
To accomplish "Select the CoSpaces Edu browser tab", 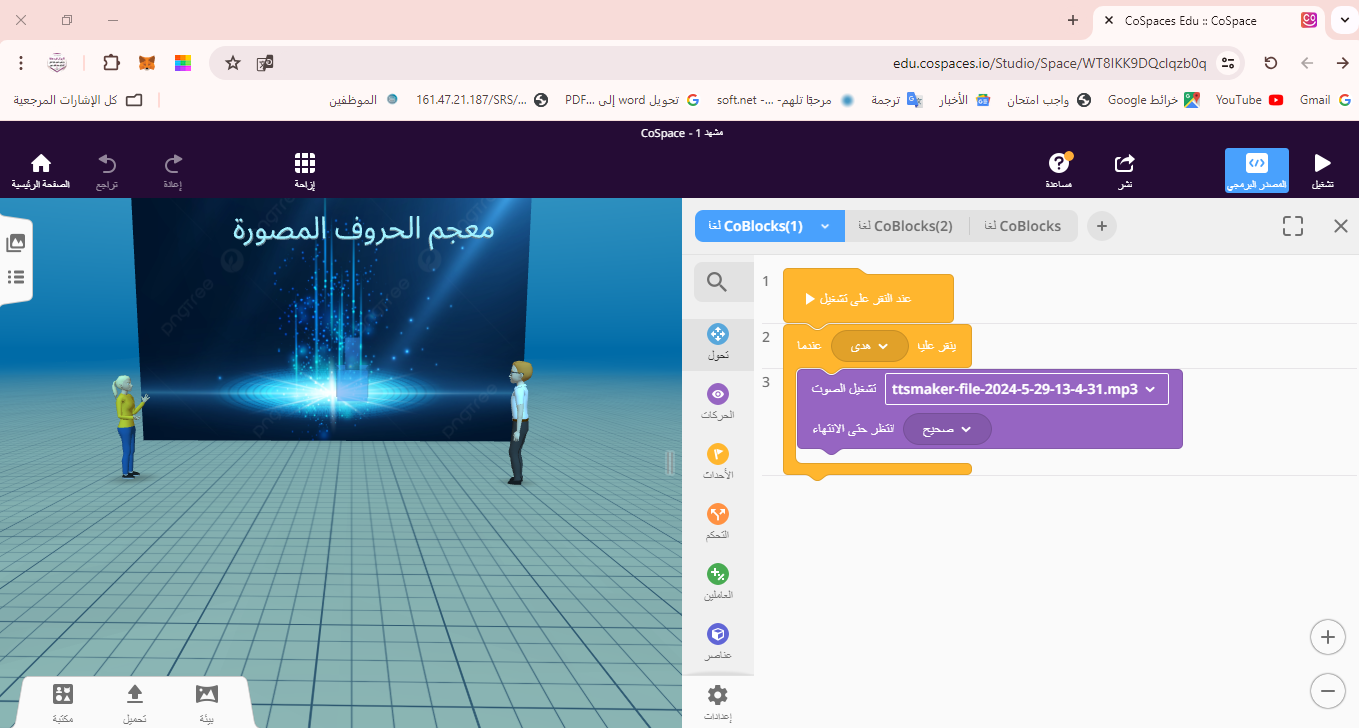I will (x=1211, y=20).
